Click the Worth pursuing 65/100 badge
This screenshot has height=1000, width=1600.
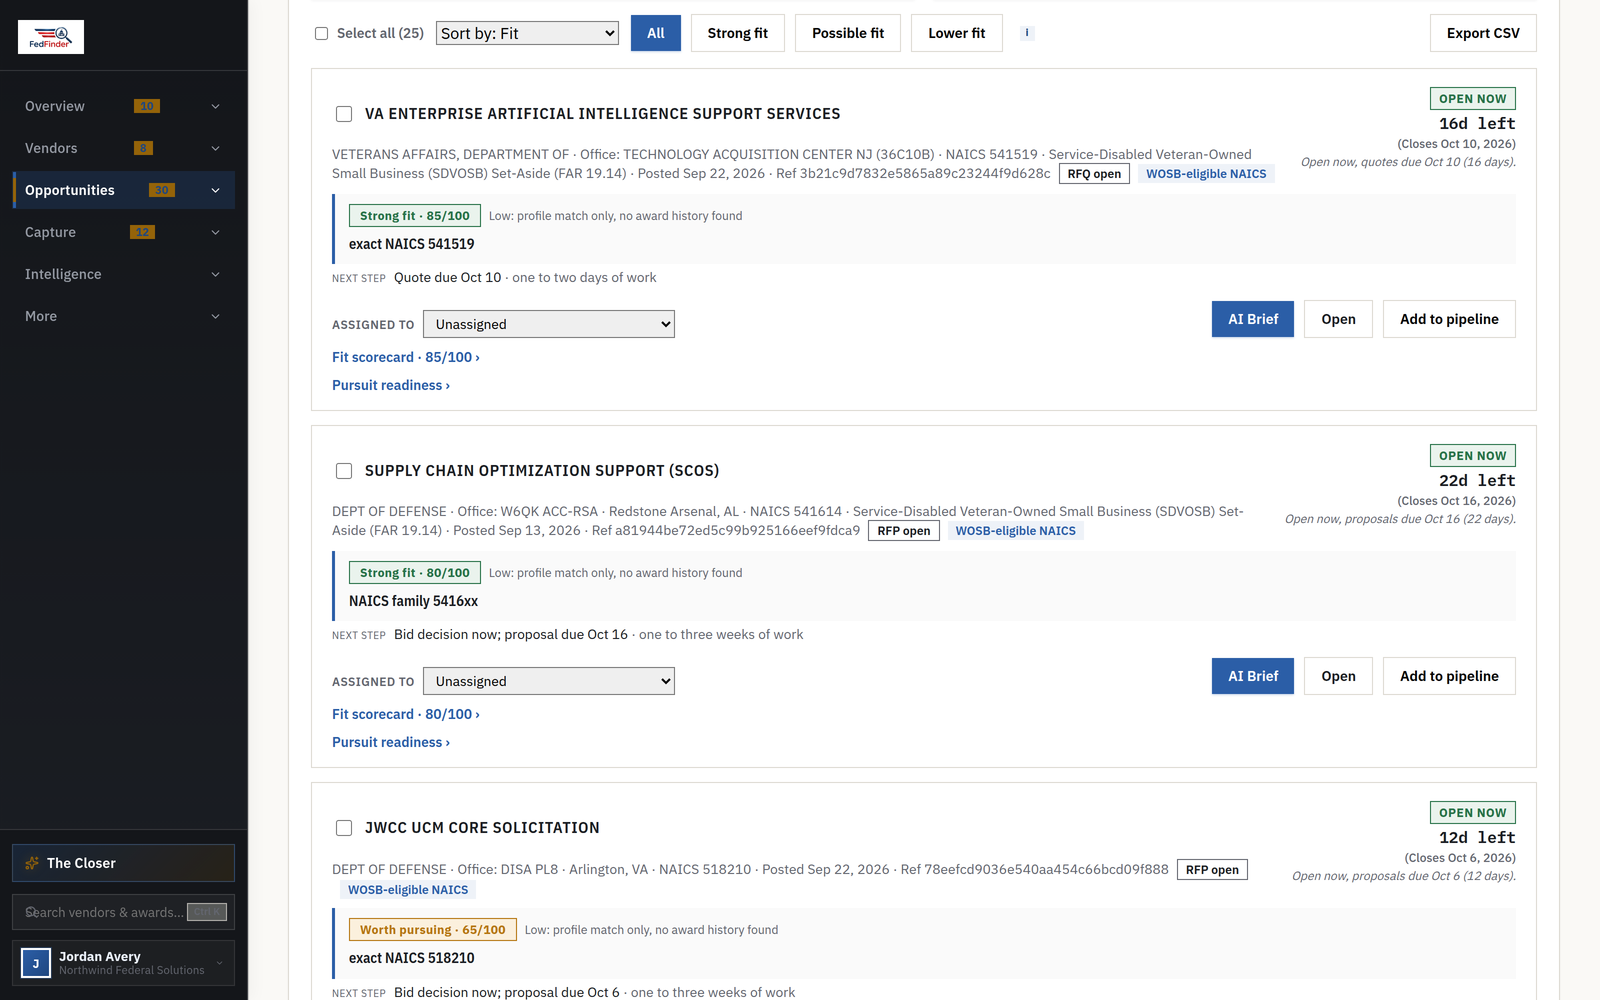tap(433, 930)
